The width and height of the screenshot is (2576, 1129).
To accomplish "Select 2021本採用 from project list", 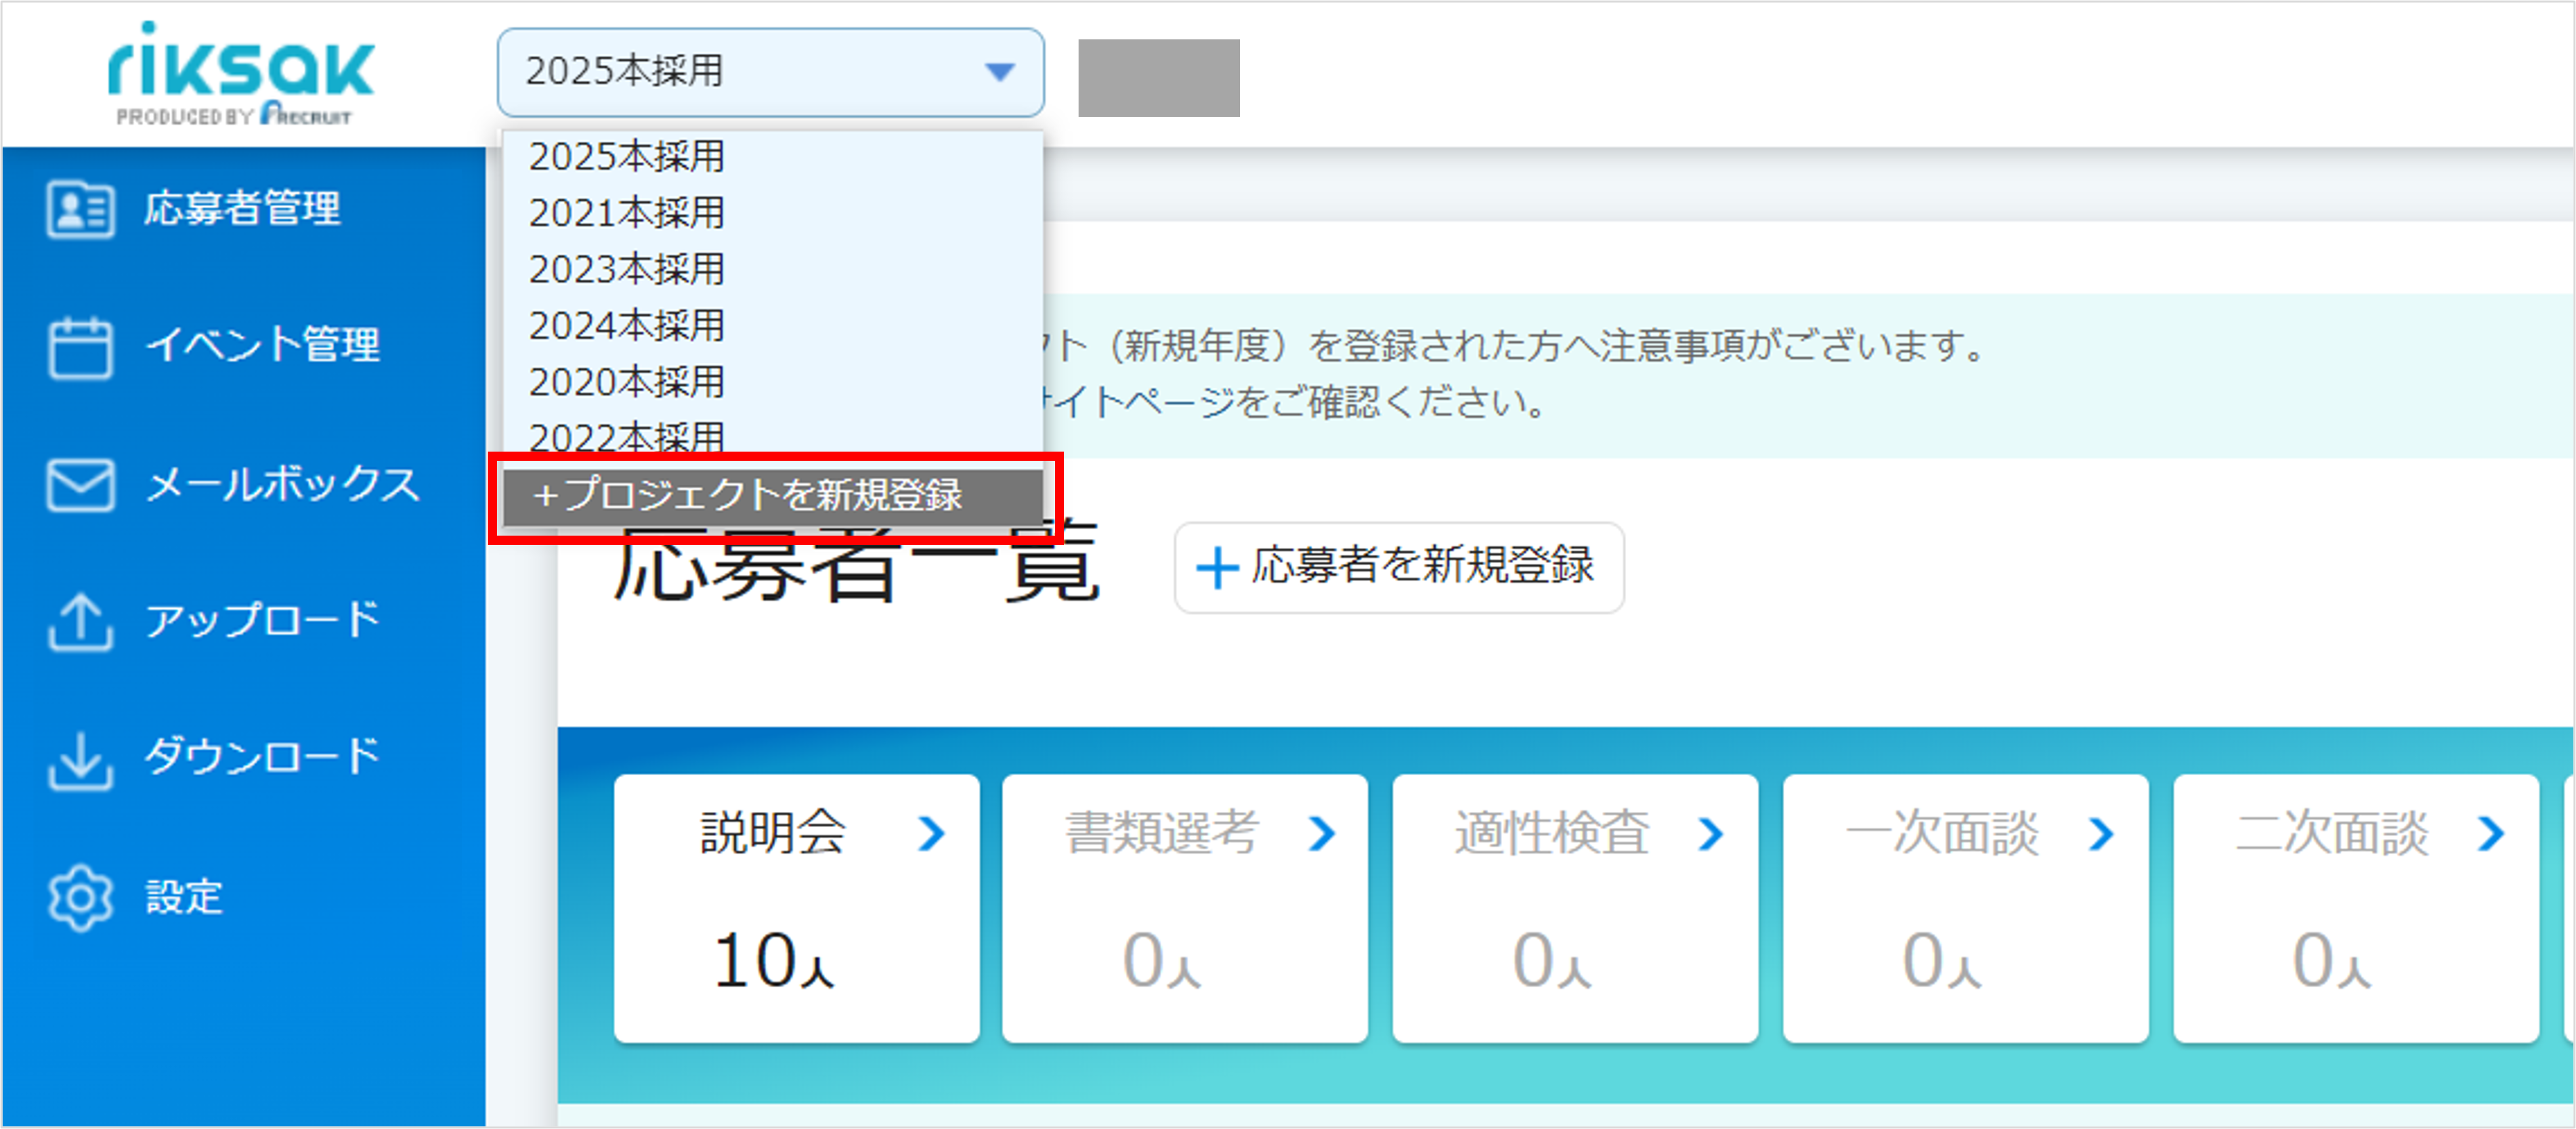I will pos(772,212).
